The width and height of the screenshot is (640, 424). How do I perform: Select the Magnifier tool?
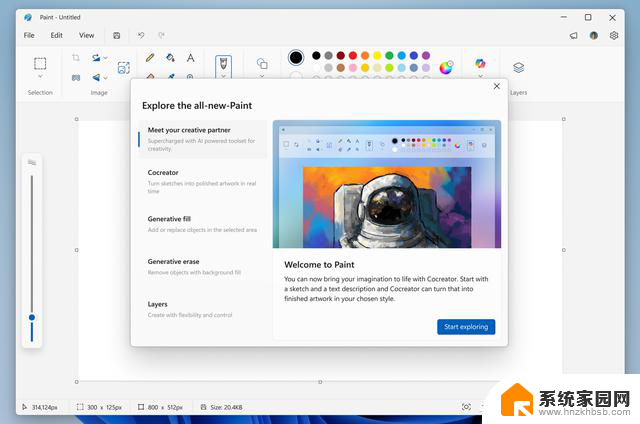click(x=190, y=76)
